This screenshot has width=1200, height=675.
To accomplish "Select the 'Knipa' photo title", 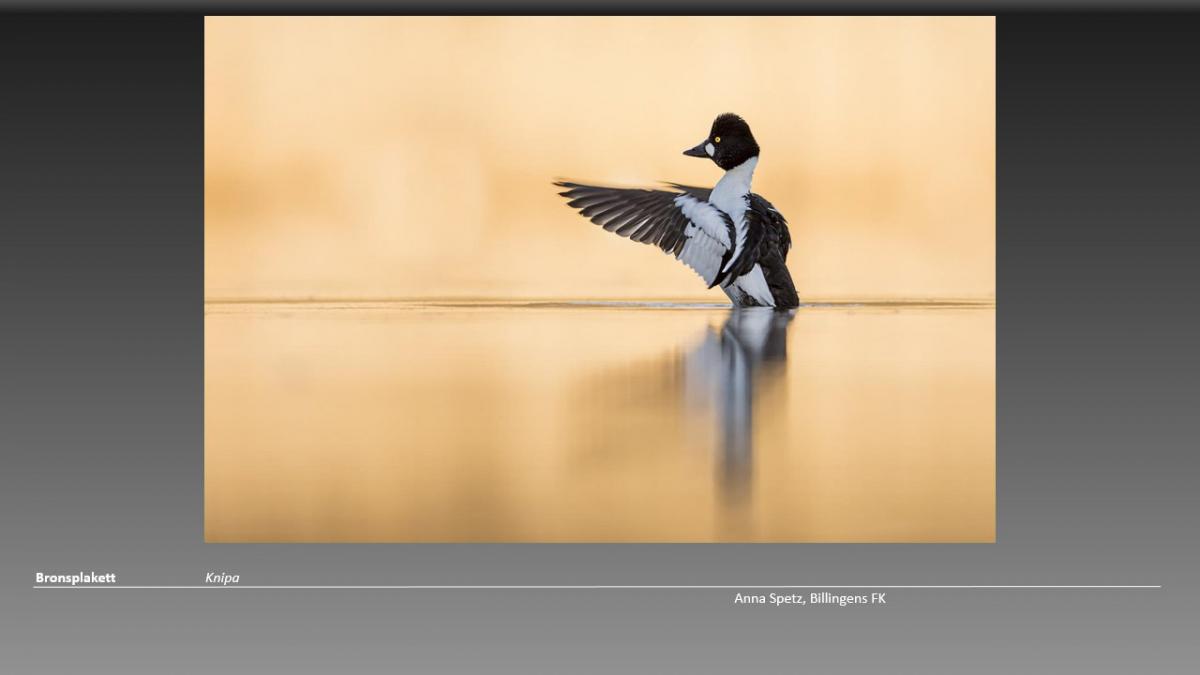I will point(222,578).
